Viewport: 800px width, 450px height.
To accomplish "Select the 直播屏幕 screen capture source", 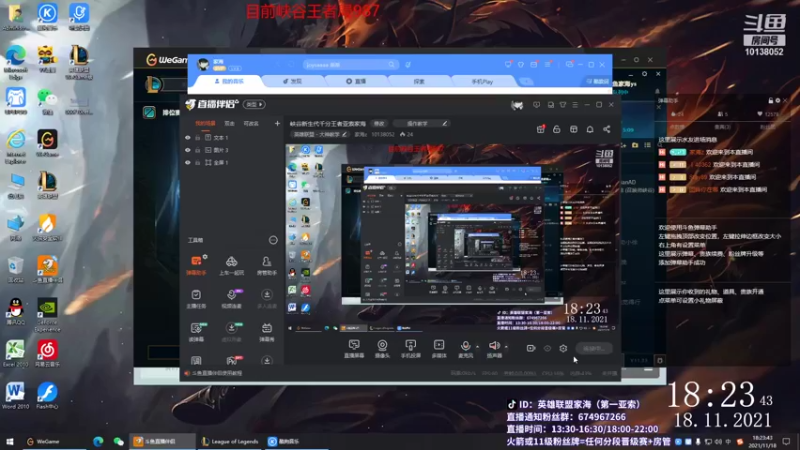I will pos(354,348).
